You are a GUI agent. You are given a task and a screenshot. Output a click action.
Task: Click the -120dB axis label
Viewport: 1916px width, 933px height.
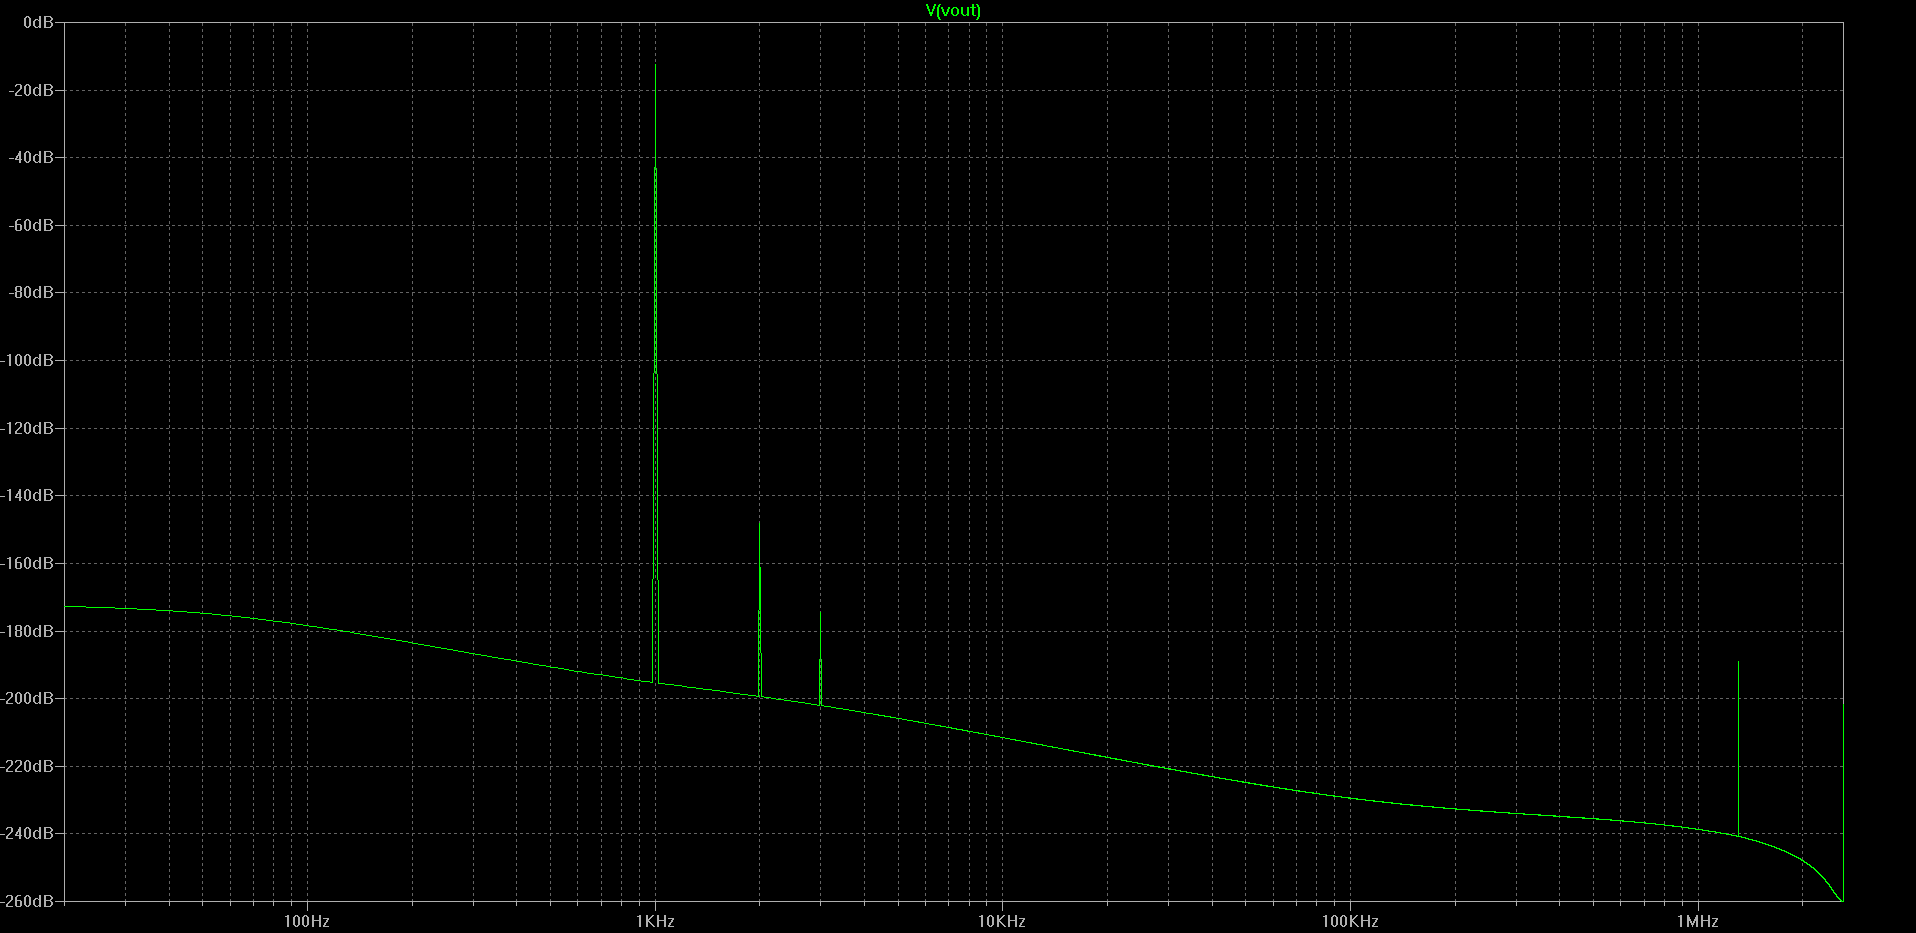point(27,428)
